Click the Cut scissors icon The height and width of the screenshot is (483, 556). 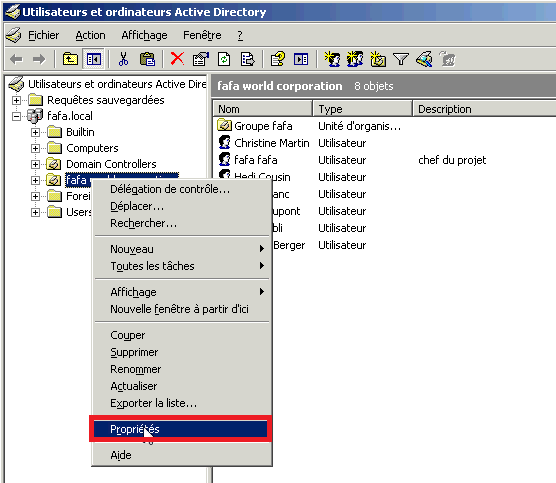tap(123, 59)
